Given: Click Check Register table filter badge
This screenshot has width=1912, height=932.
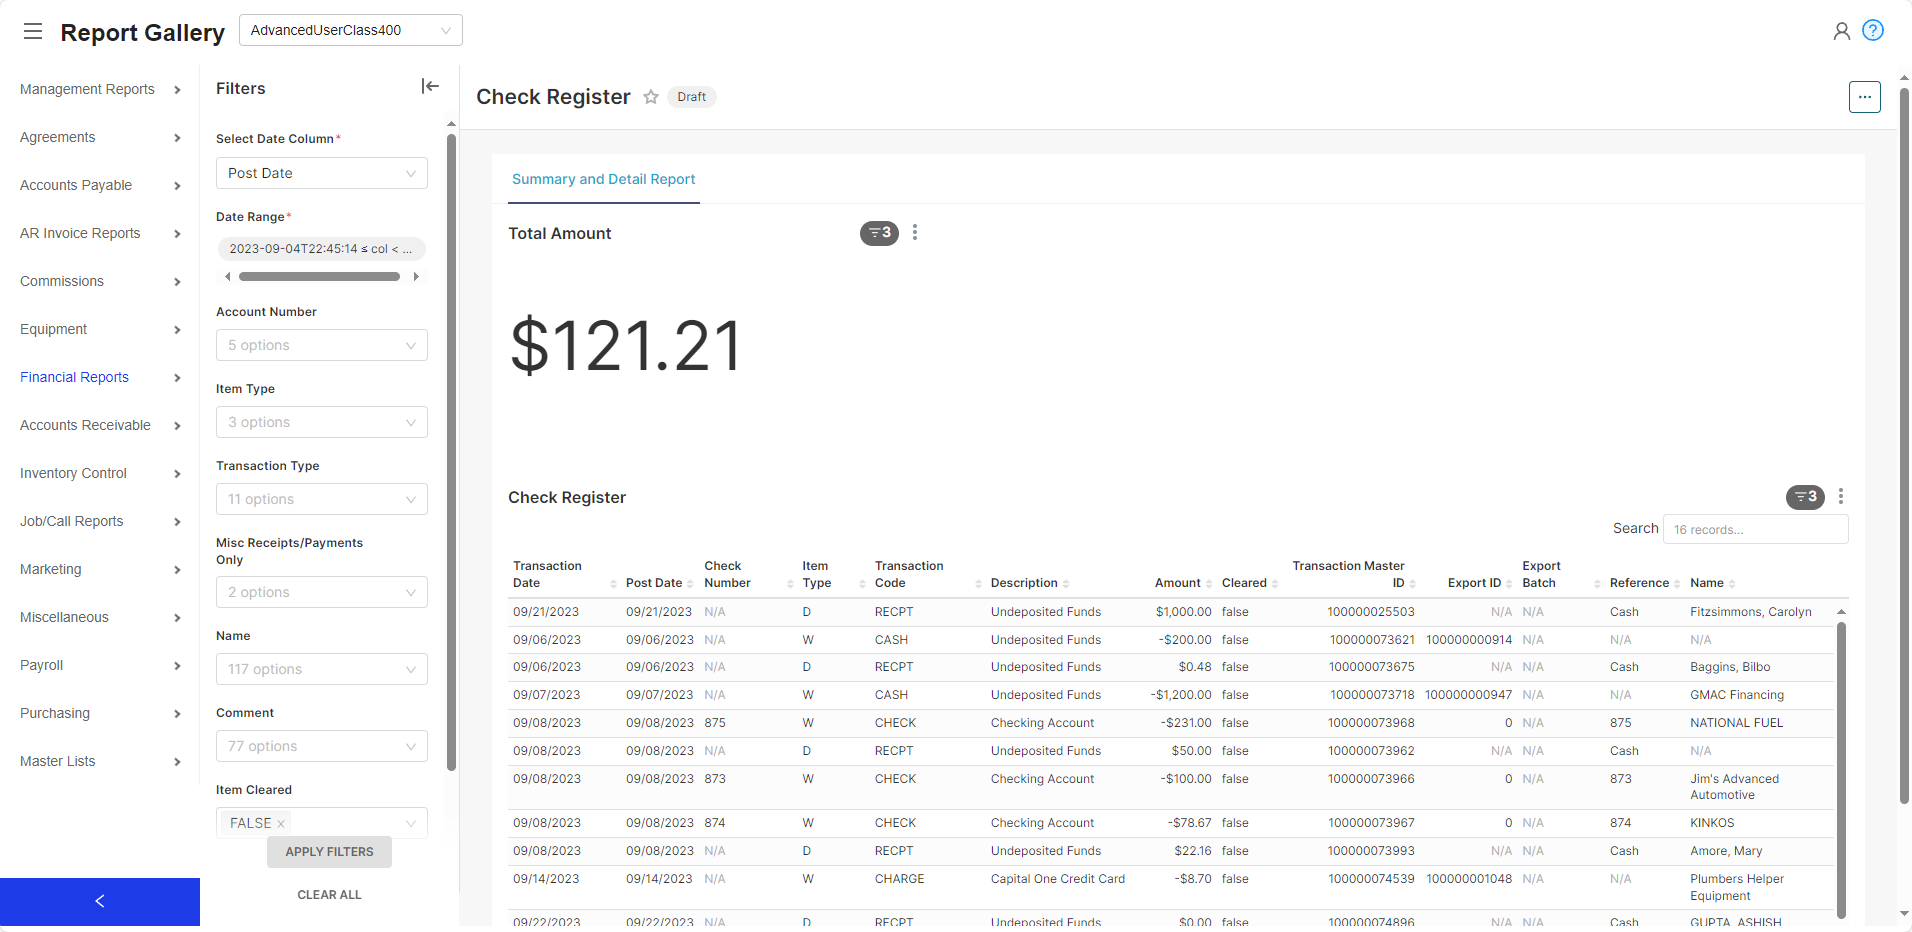Looking at the screenshot, I should click(1805, 497).
